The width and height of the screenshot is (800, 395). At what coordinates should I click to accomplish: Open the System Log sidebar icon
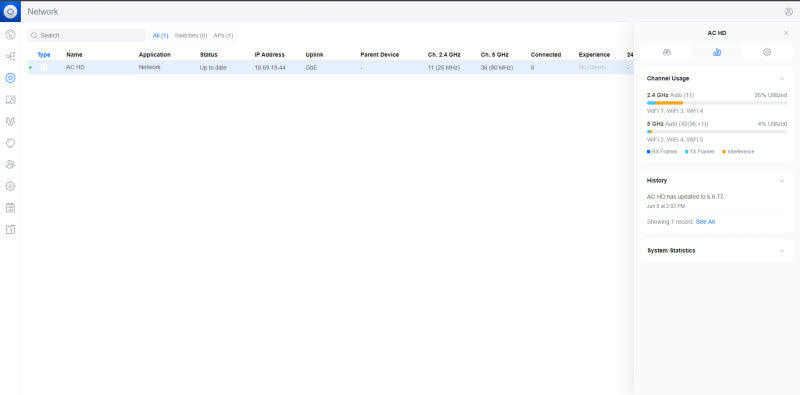[10, 208]
